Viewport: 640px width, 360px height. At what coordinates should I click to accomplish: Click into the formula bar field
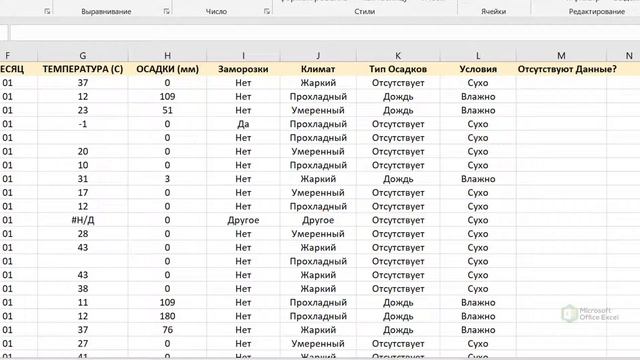325,33
